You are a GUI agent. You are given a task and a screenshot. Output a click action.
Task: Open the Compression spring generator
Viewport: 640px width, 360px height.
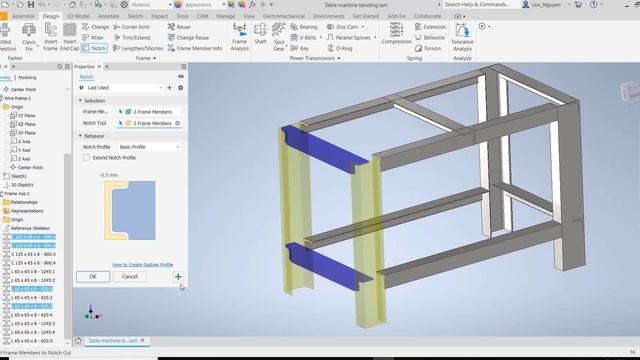pos(396,33)
